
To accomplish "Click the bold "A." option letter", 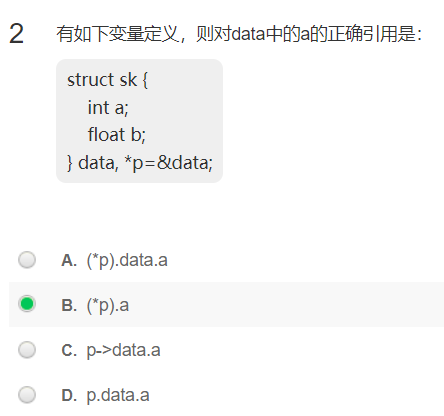I will pos(69,260).
